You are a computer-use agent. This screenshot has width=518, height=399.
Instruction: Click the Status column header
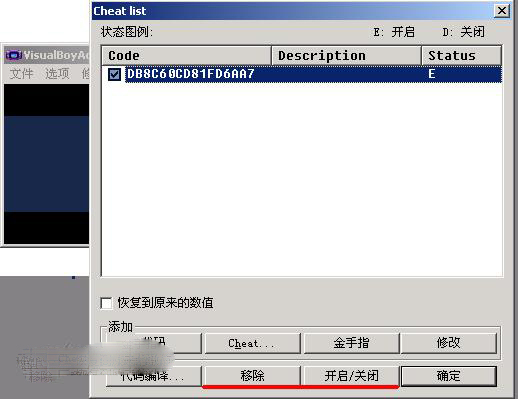click(x=461, y=55)
